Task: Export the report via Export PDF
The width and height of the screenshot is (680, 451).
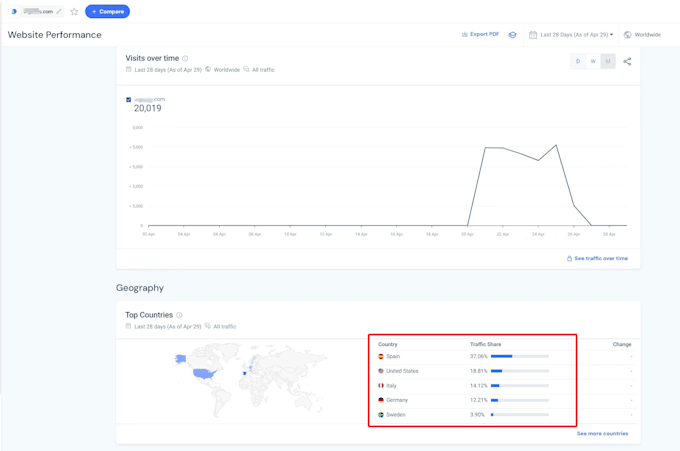Action: pos(481,34)
